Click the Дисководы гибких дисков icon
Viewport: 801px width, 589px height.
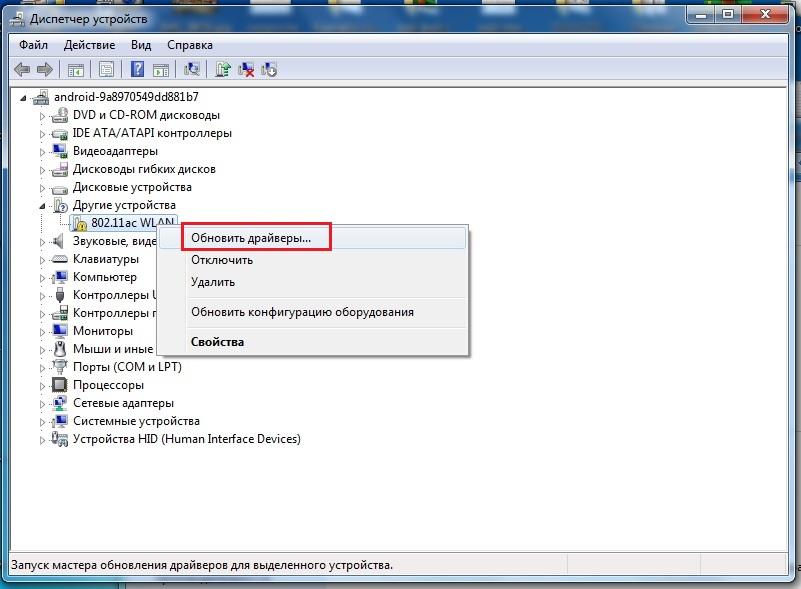point(60,169)
